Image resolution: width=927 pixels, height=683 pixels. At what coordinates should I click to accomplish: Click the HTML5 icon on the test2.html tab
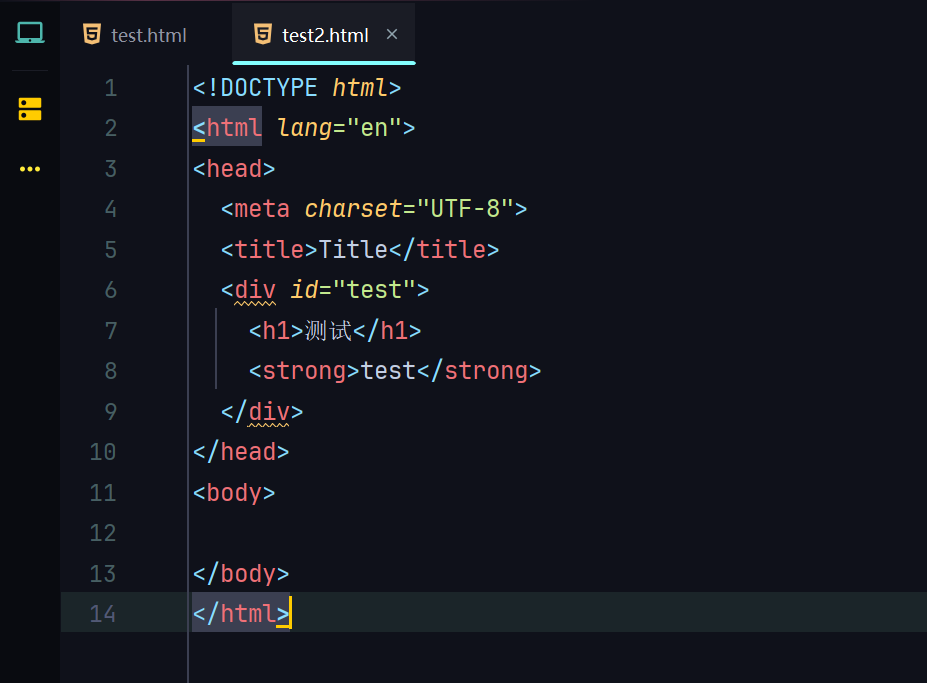[x=263, y=35]
